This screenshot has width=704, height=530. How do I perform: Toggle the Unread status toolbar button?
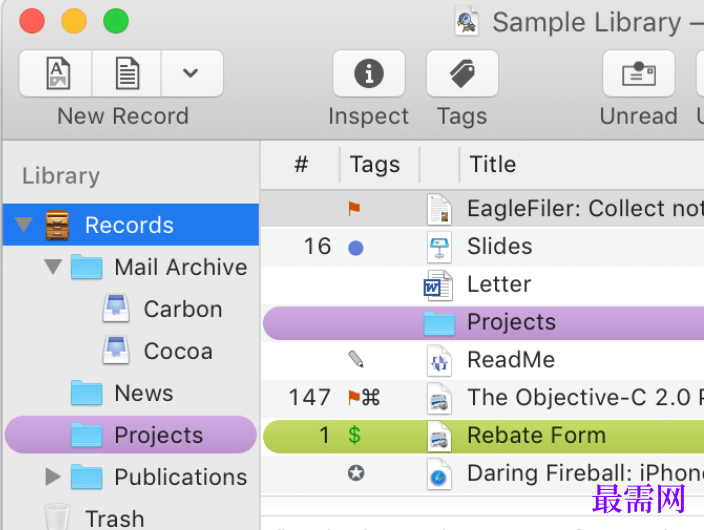[638, 73]
